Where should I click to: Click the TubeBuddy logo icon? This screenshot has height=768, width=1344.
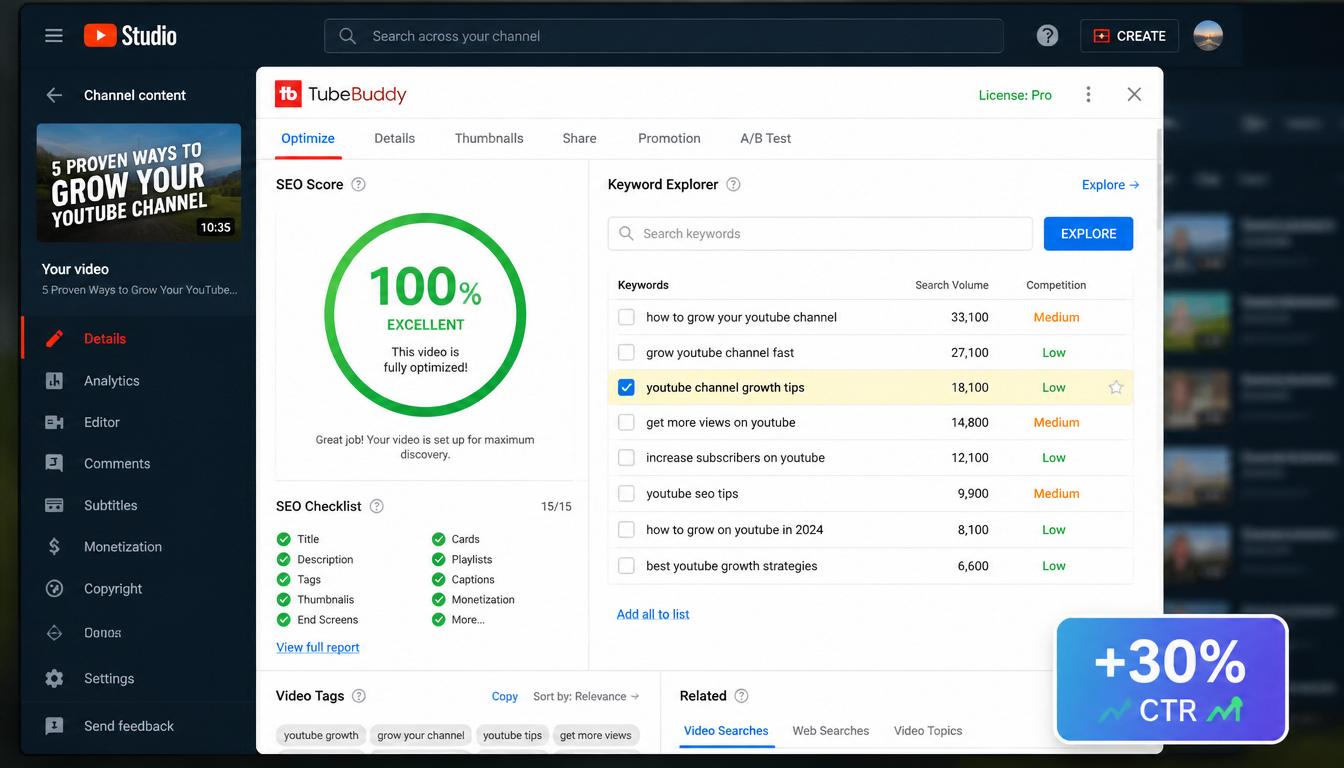coord(288,94)
